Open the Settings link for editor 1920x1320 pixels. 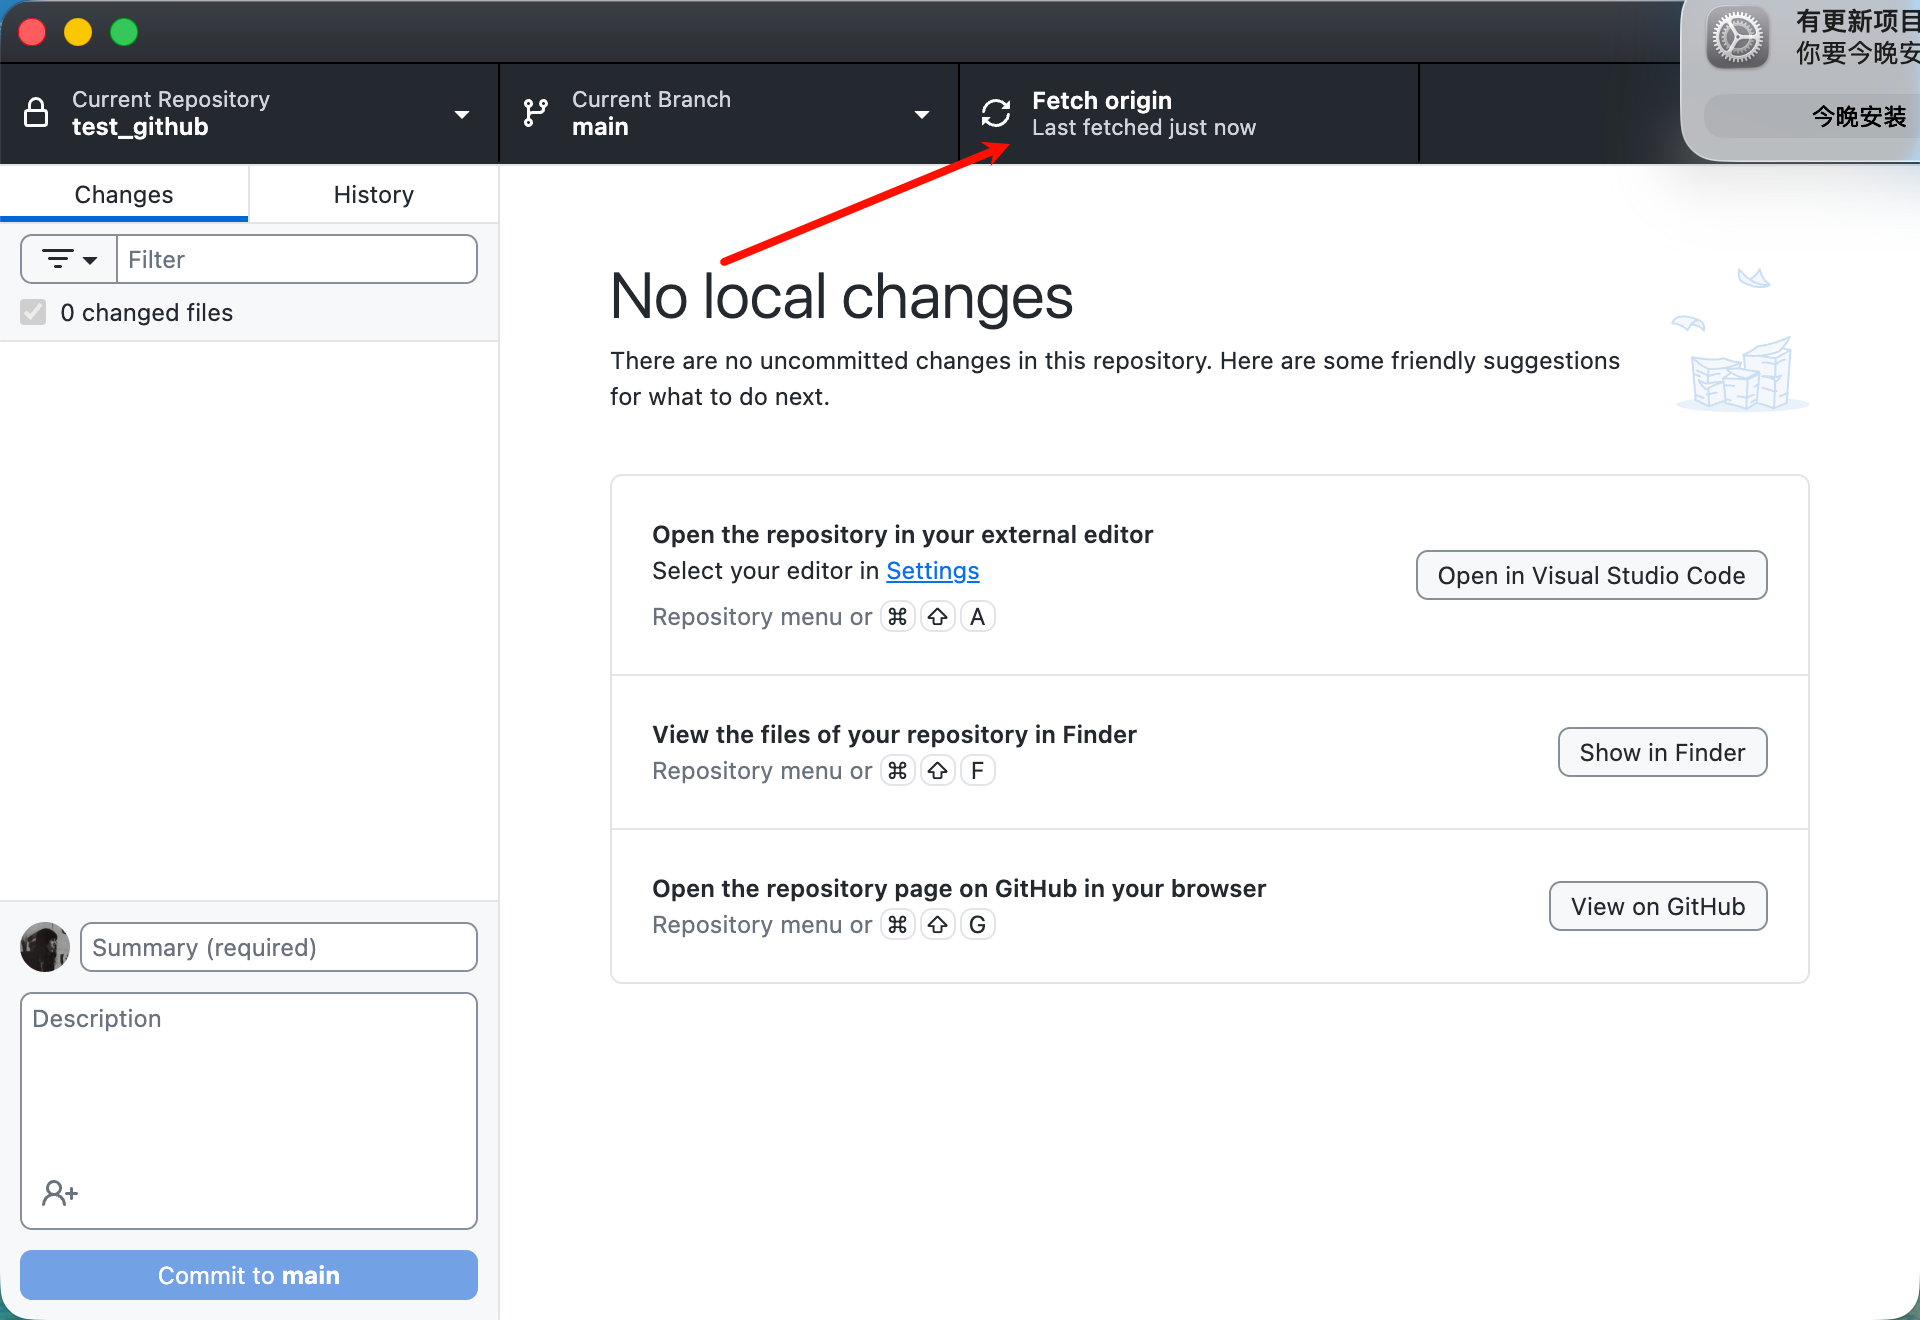click(x=932, y=571)
